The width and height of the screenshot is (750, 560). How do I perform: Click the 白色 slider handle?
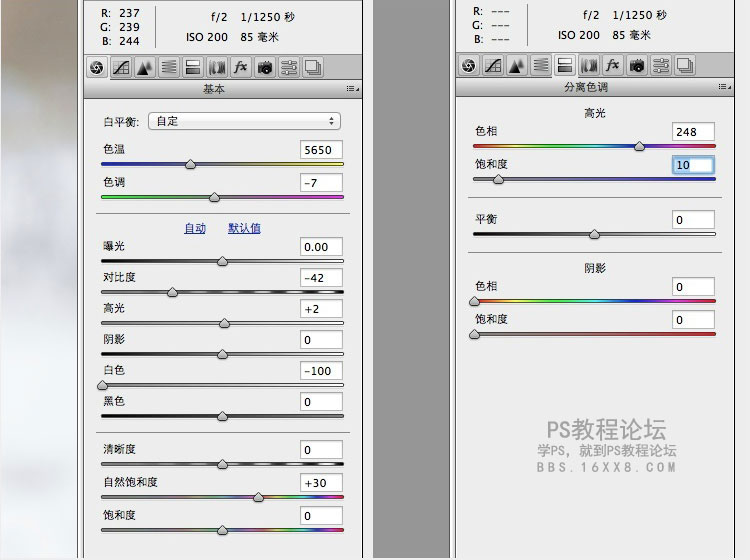[x=102, y=385]
